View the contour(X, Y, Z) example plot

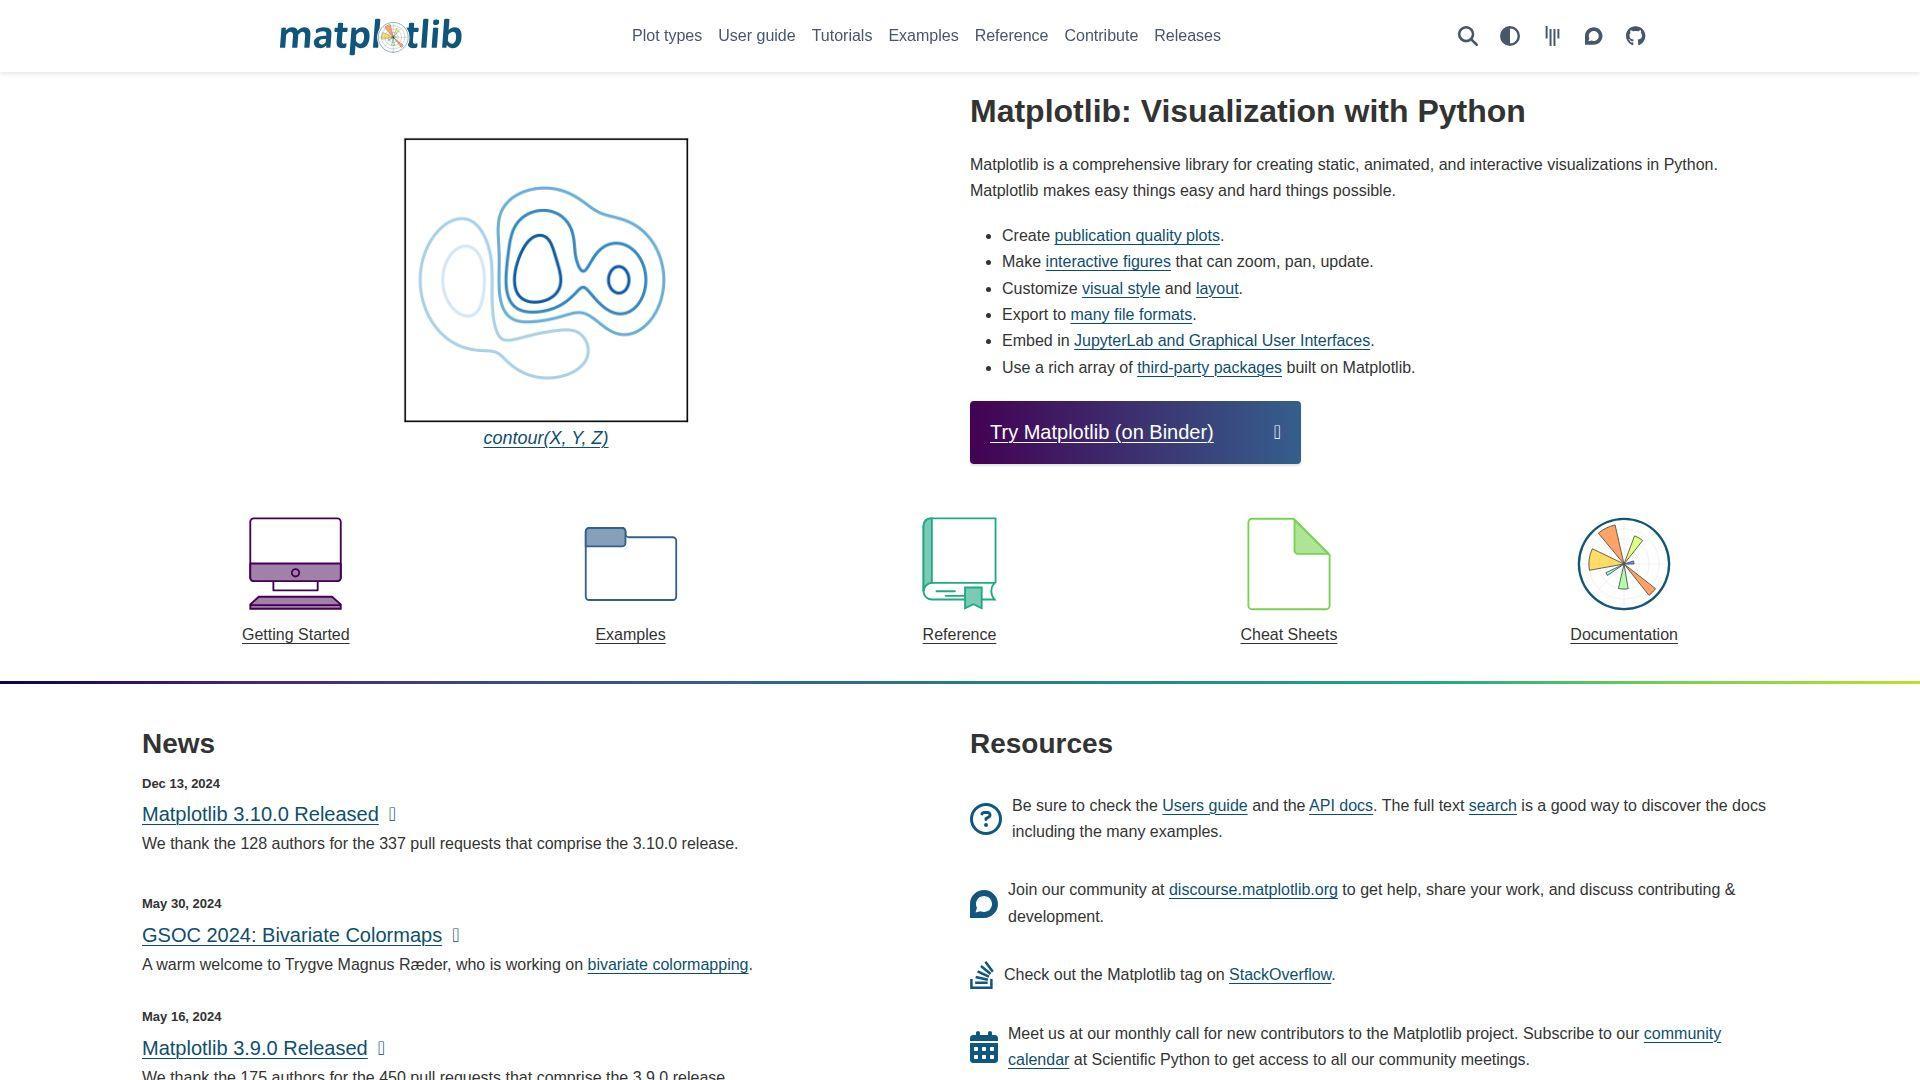point(545,438)
